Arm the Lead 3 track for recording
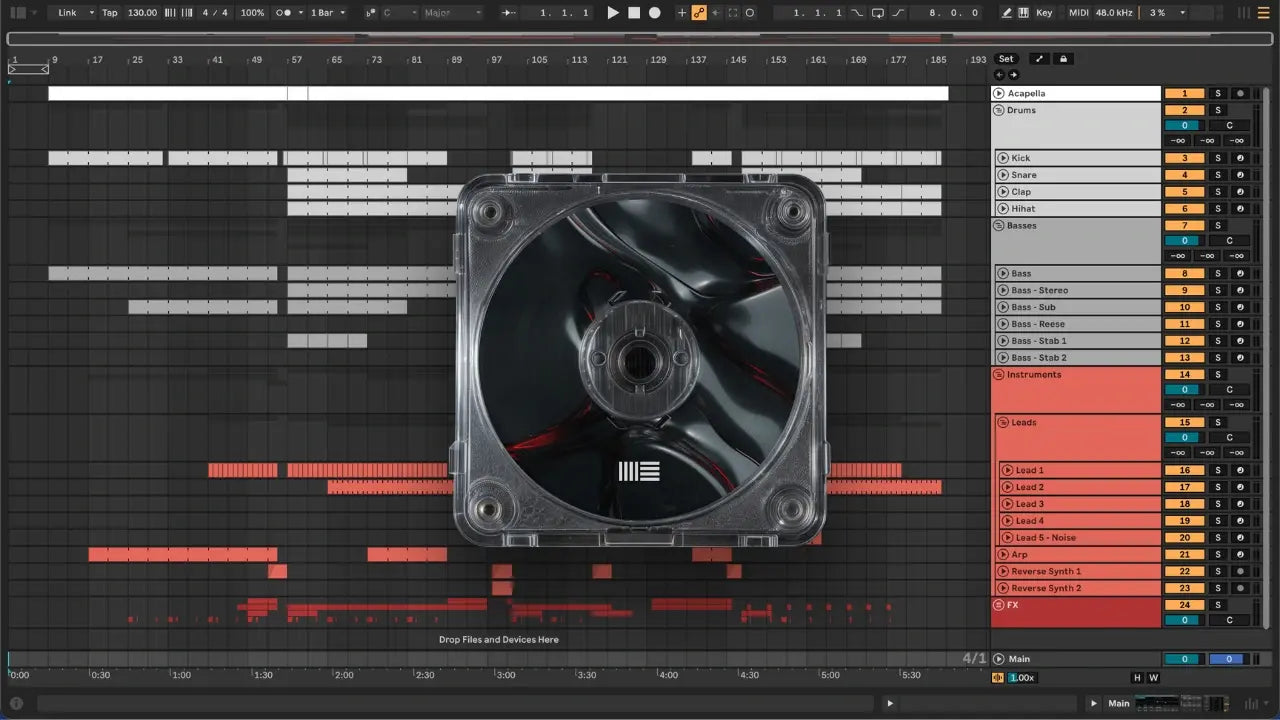The image size is (1280, 720). tap(1240, 505)
